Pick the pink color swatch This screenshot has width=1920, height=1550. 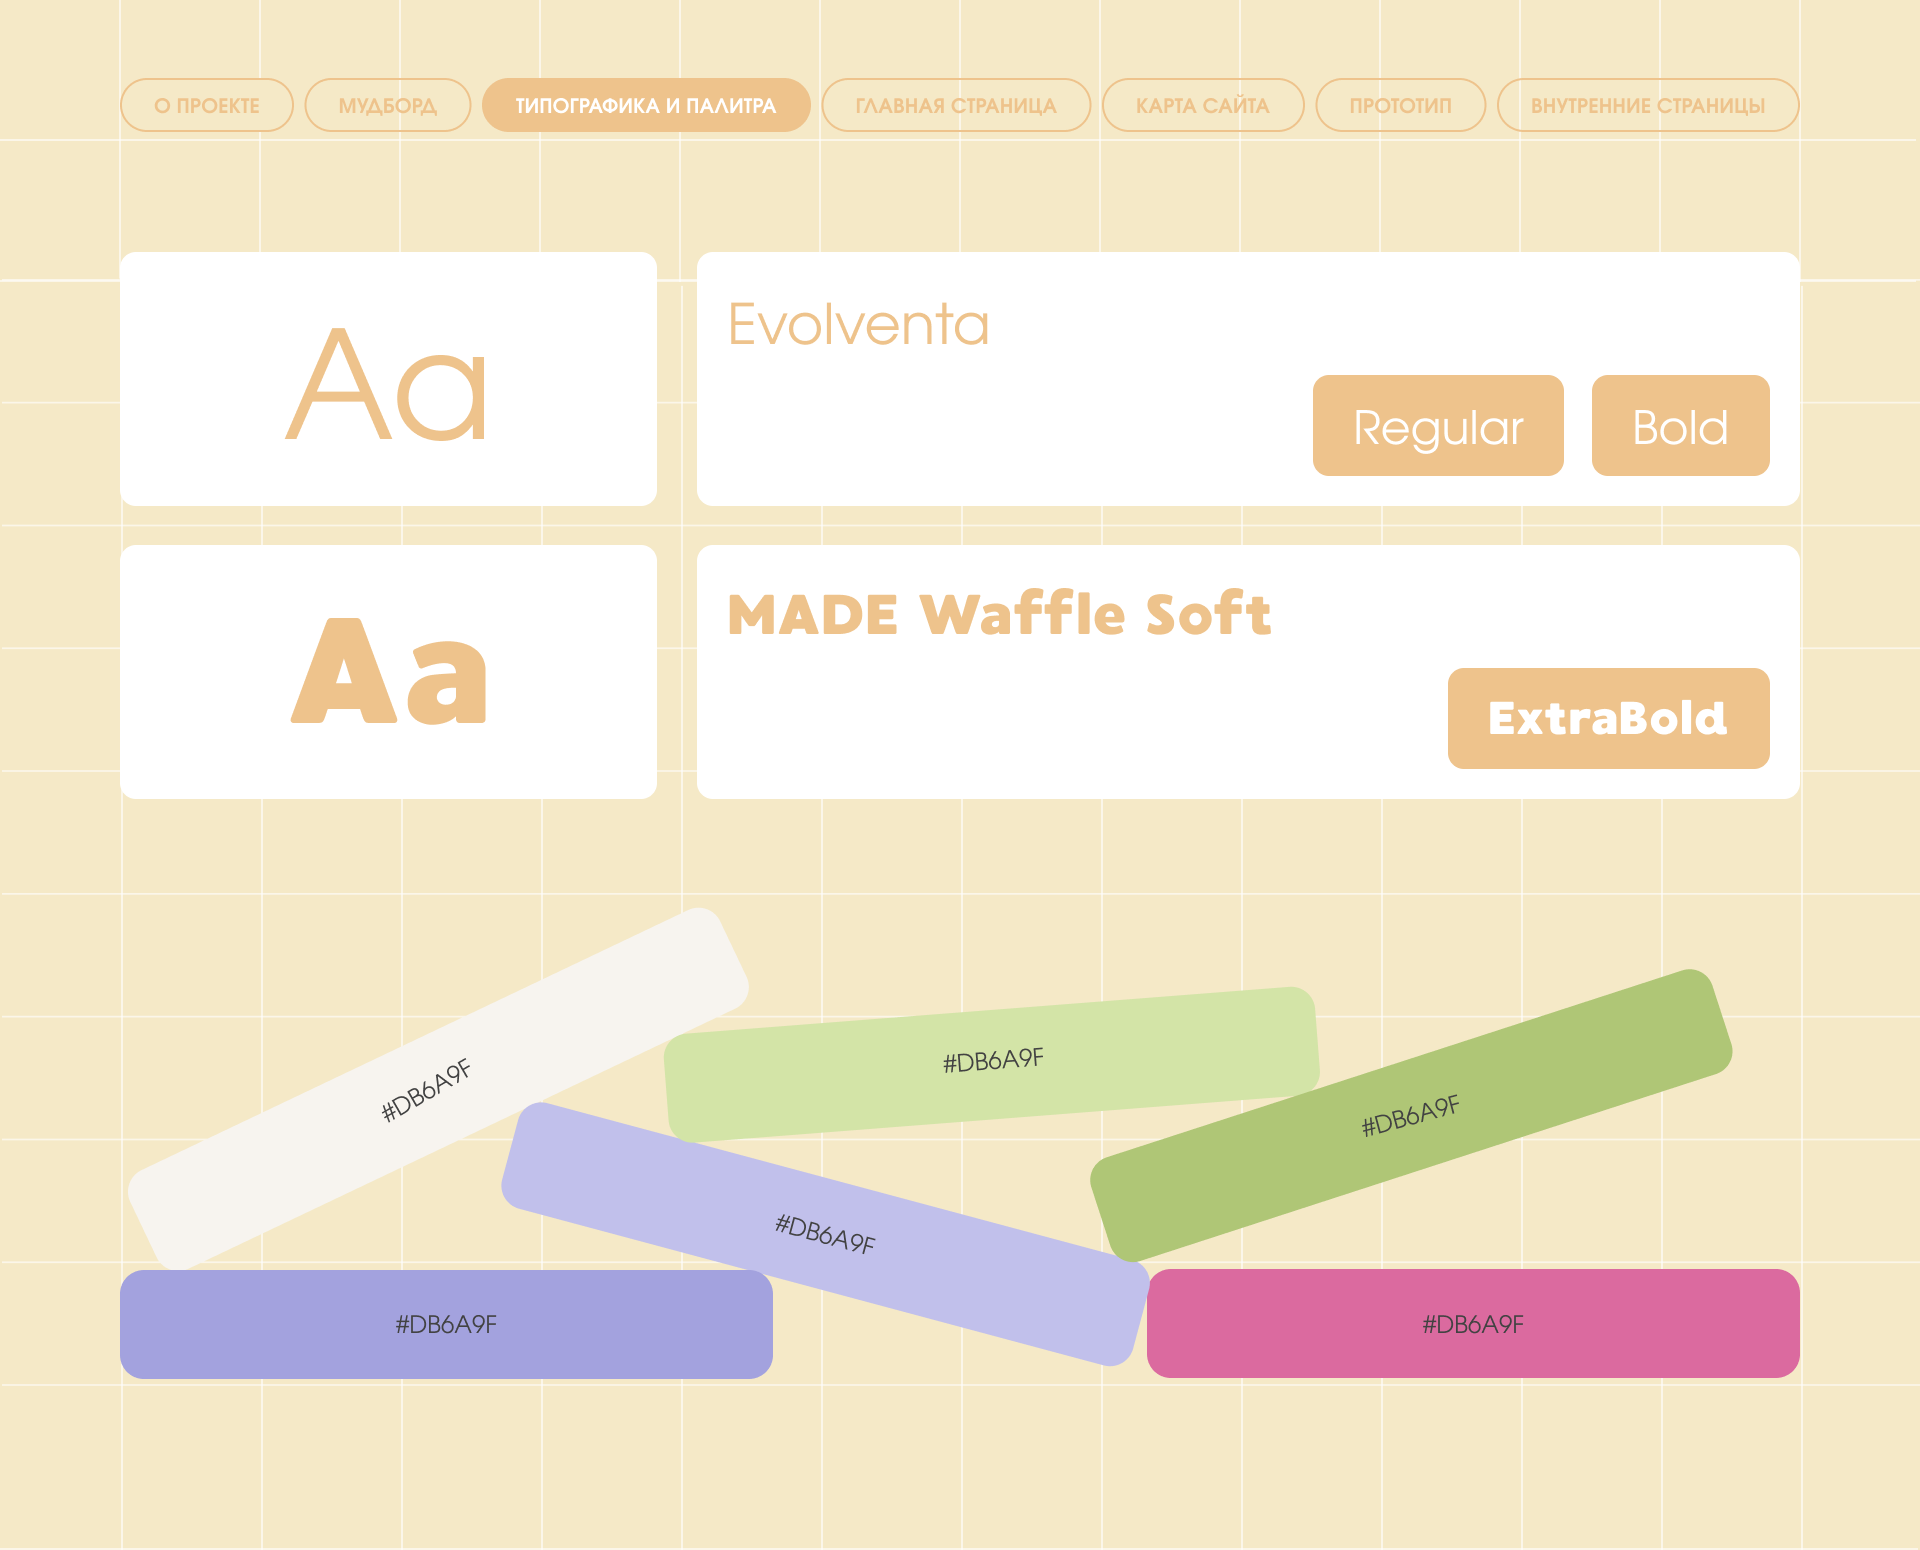pyautogui.click(x=1472, y=1324)
